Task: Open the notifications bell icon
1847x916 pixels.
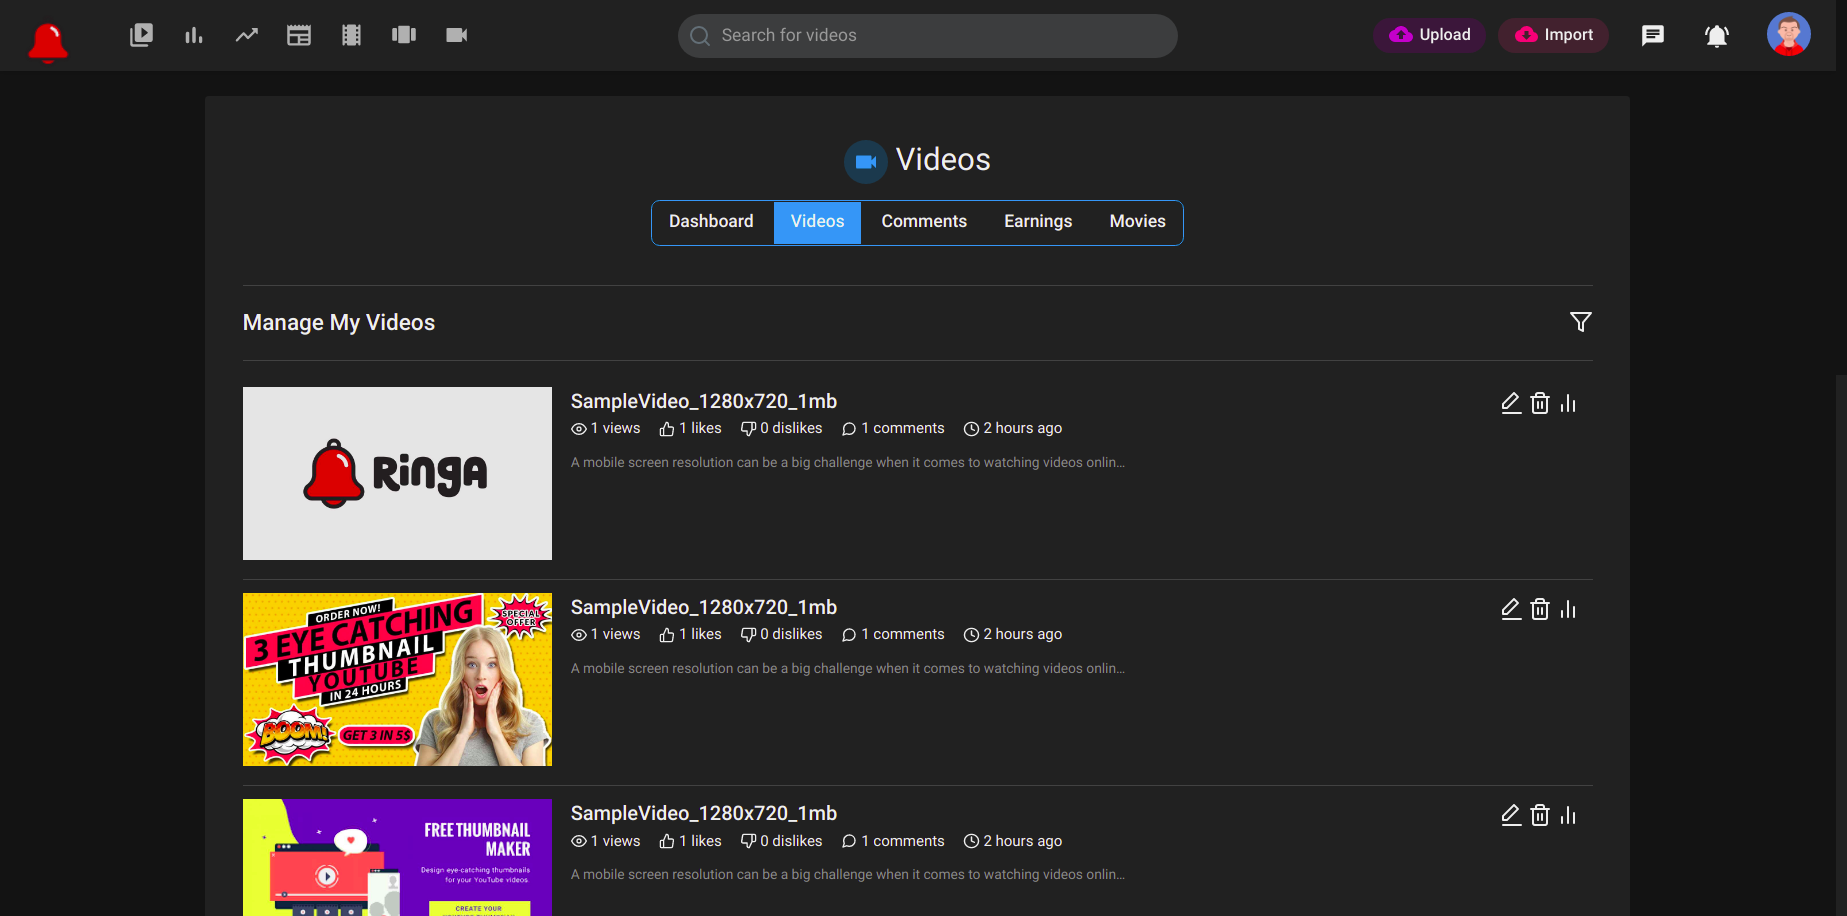Action: click(1717, 36)
